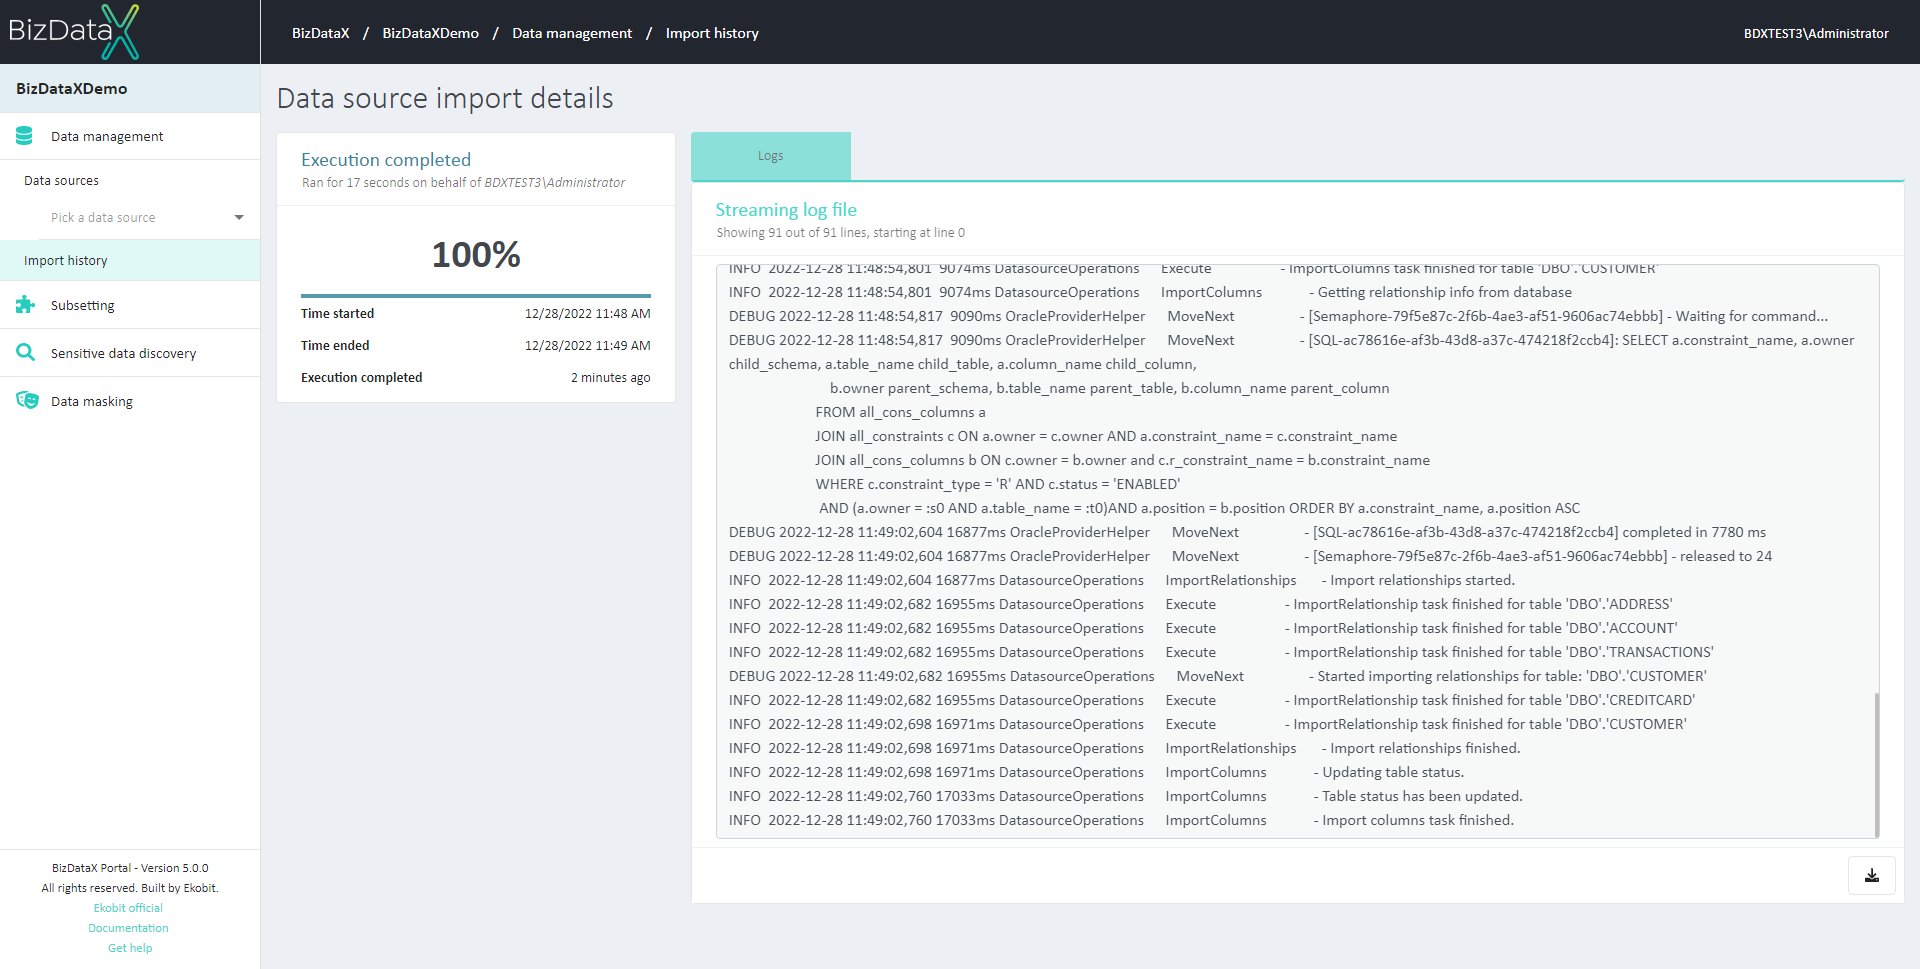Open Sensitive data discovery menu item

tap(130, 353)
